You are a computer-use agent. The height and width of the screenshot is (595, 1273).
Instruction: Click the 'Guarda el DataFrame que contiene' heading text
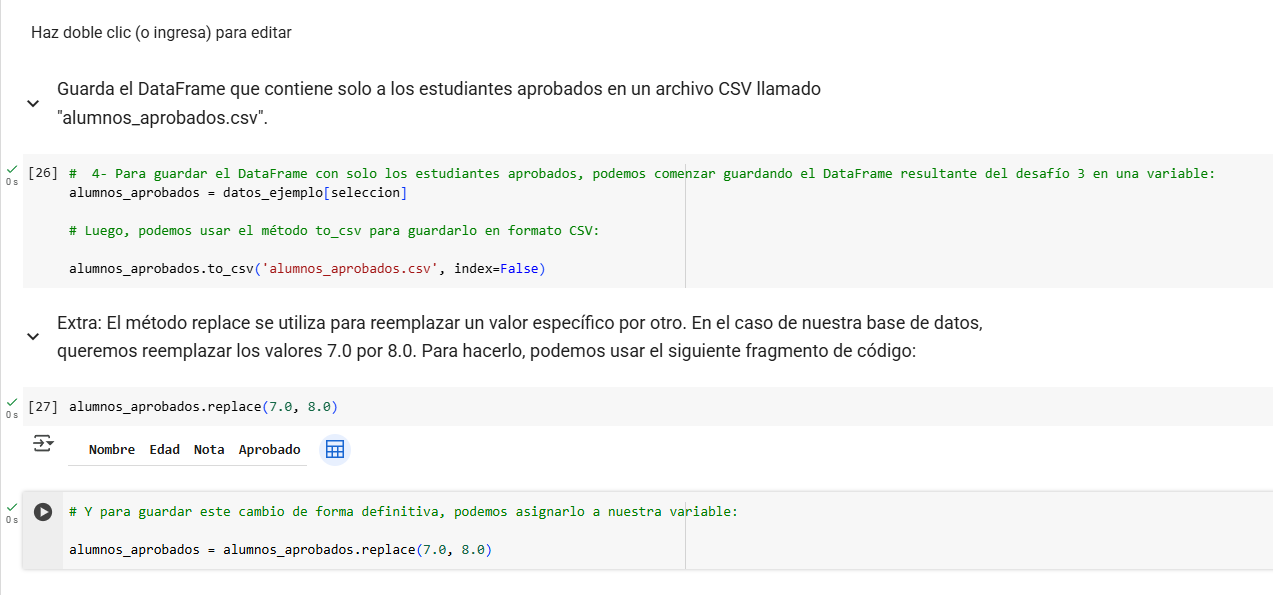pyautogui.click(x=439, y=103)
